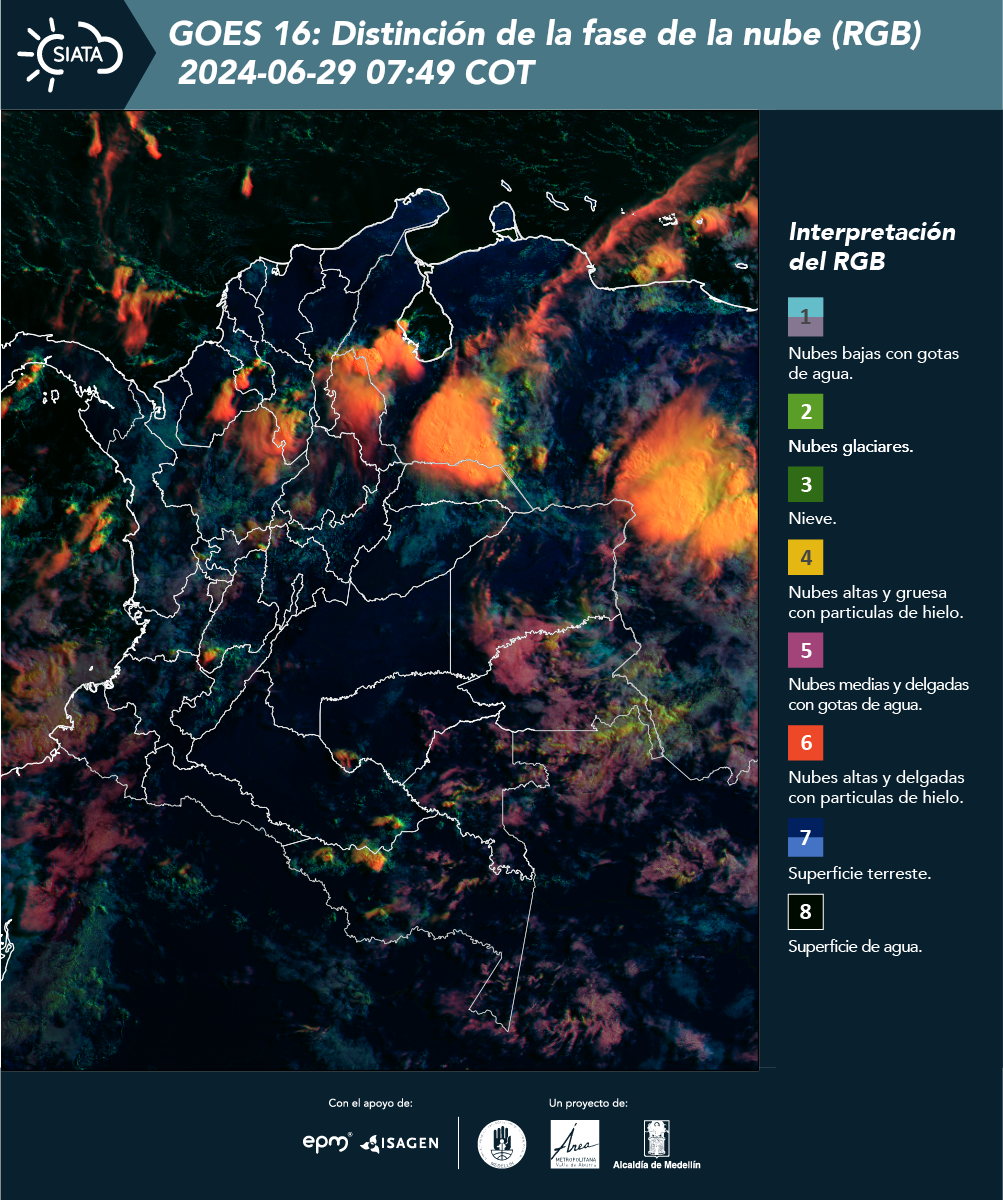Click the Alcaldía de Medellín logo
This screenshot has height=1200, width=1003.
tap(657, 1143)
